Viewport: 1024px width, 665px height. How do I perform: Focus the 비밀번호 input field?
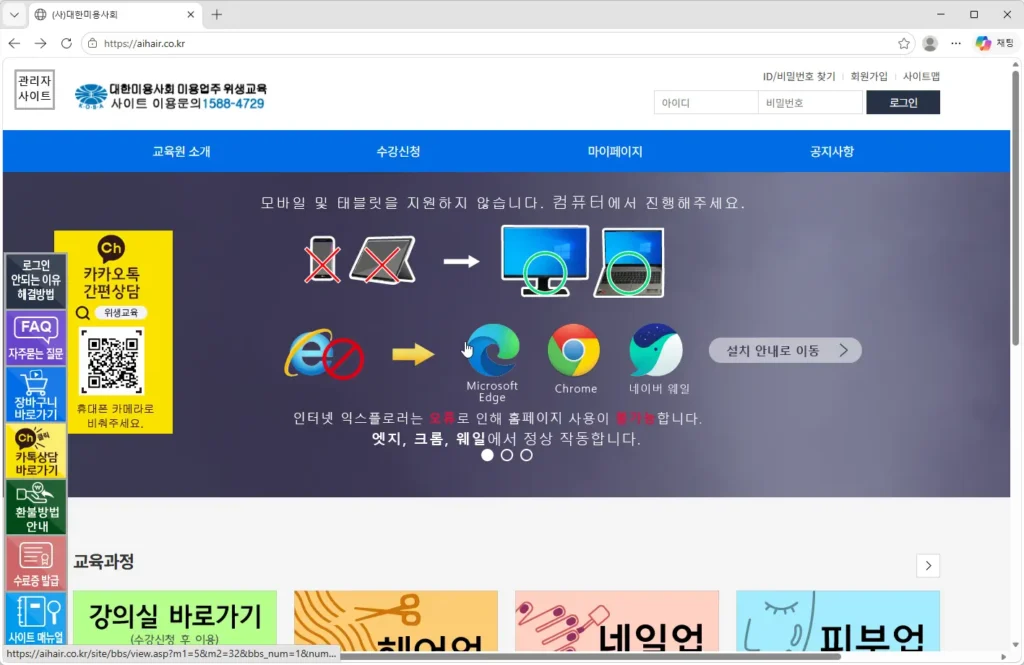(x=810, y=103)
